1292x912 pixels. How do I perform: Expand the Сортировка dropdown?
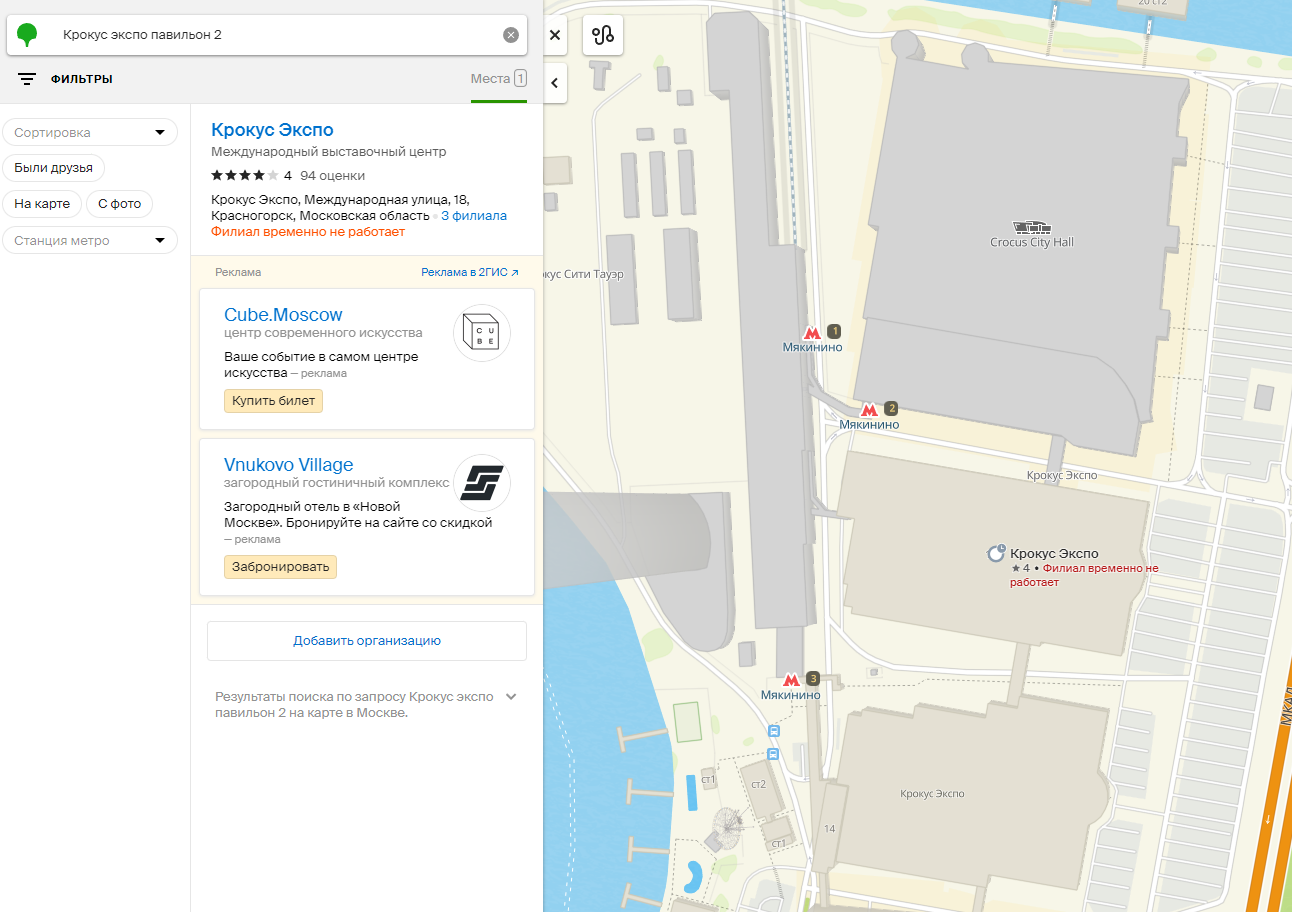pyautogui.click(x=90, y=132)
